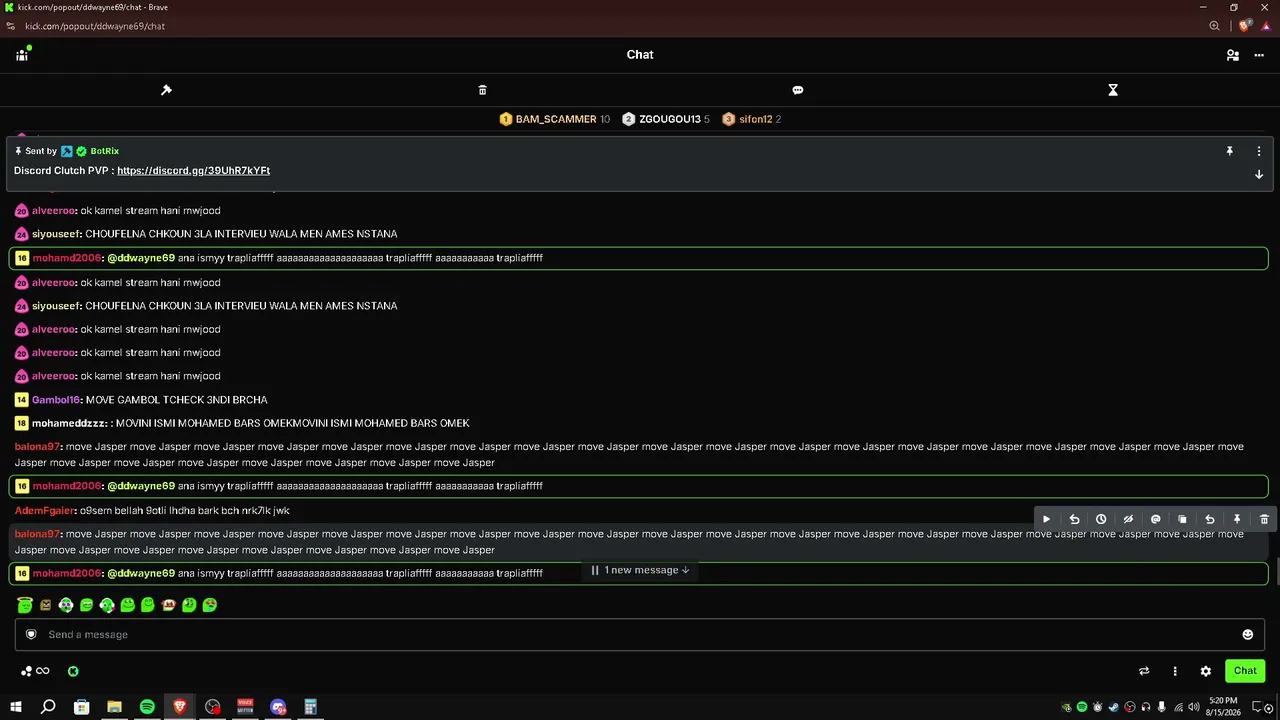The width and height of the screenshot is (1280, 720).
Task: Click the Brave Shields icon in address bar
Action: tap(1245, 26)
